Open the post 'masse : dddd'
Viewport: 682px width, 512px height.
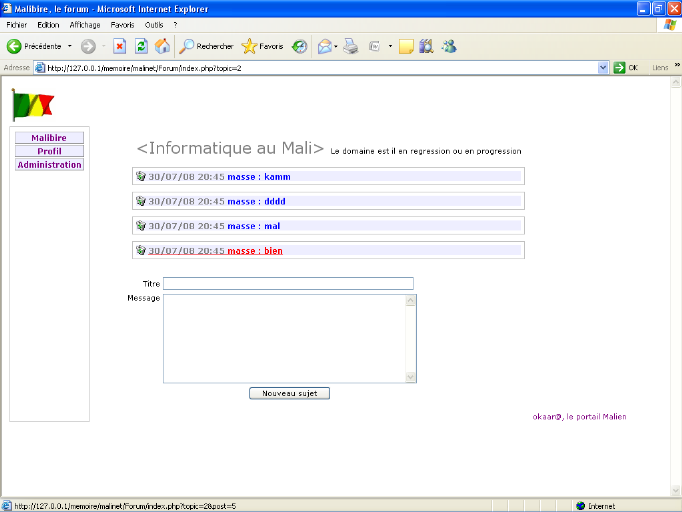[x=217, y=201]
